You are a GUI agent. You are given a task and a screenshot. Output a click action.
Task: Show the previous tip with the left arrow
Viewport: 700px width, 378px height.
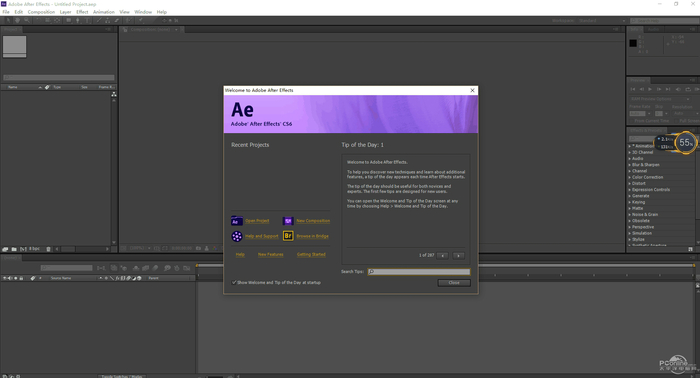442,256
